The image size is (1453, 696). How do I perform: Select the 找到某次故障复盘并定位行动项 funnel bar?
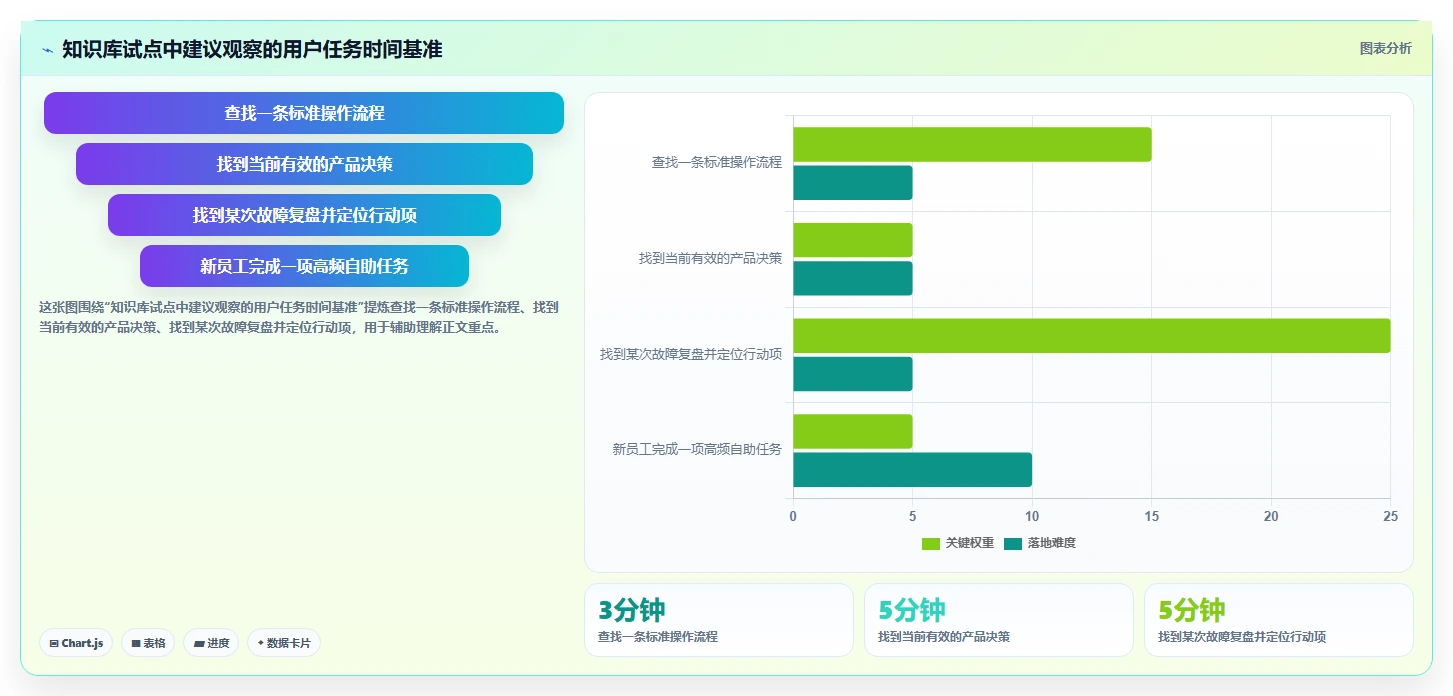pyautogui.click(x=304, y=215)
